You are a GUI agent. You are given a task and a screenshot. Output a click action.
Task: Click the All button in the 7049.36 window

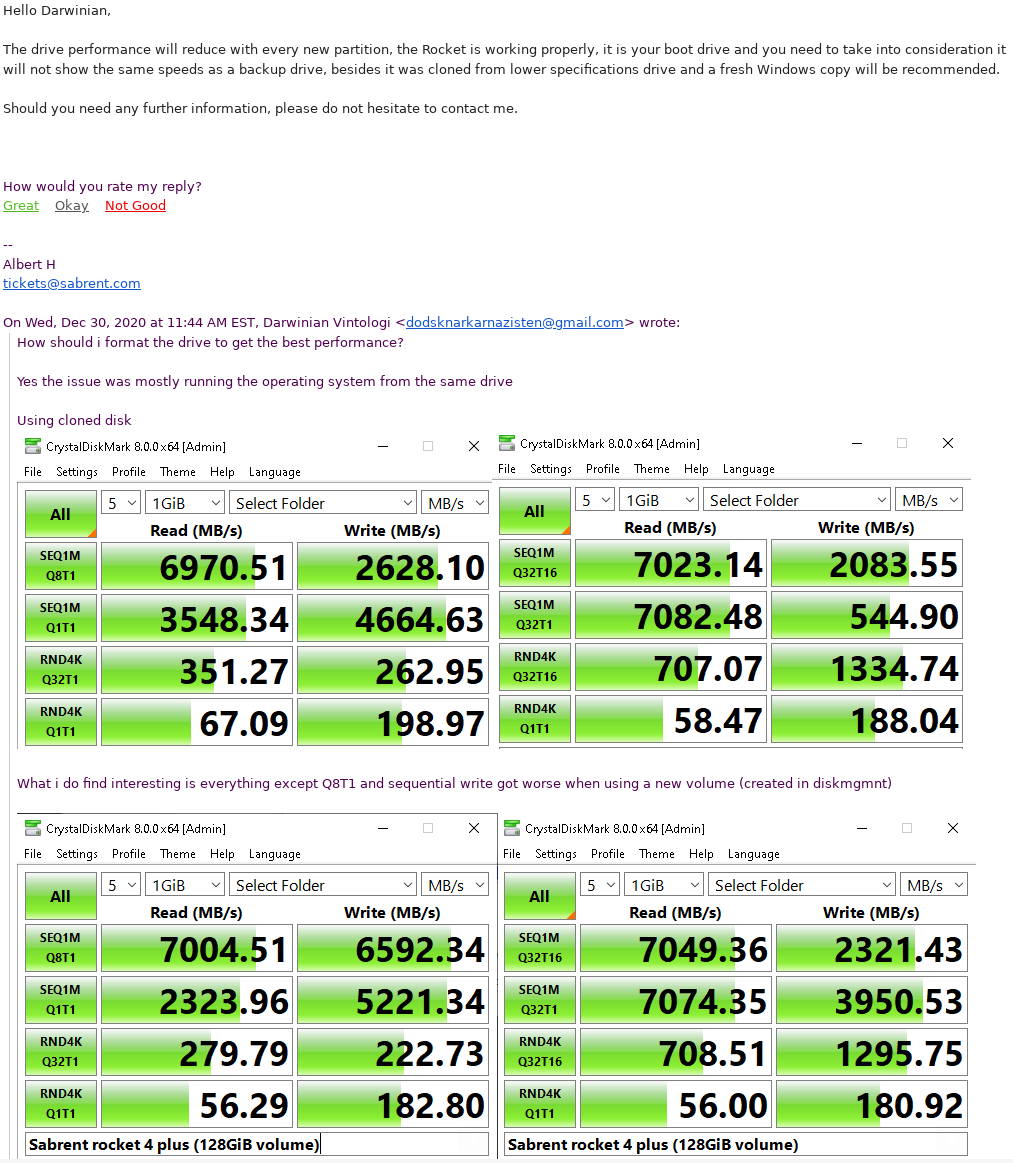click(540, 896)
